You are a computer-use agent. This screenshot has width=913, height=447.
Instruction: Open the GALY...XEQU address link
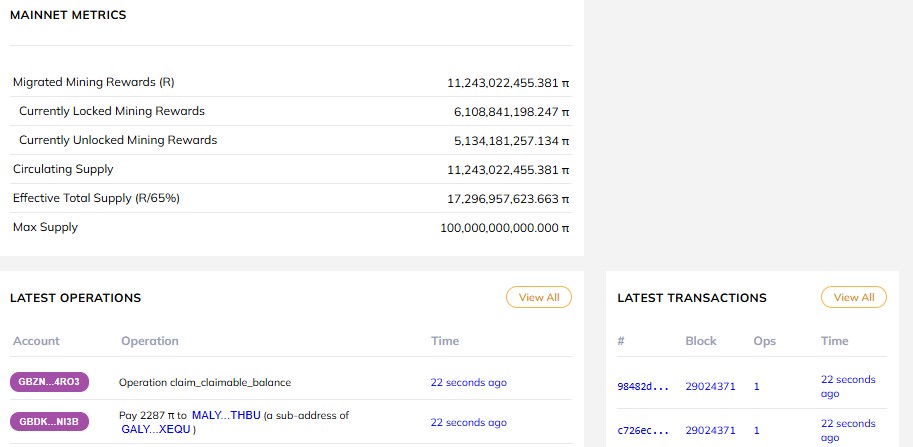point(156,430)
